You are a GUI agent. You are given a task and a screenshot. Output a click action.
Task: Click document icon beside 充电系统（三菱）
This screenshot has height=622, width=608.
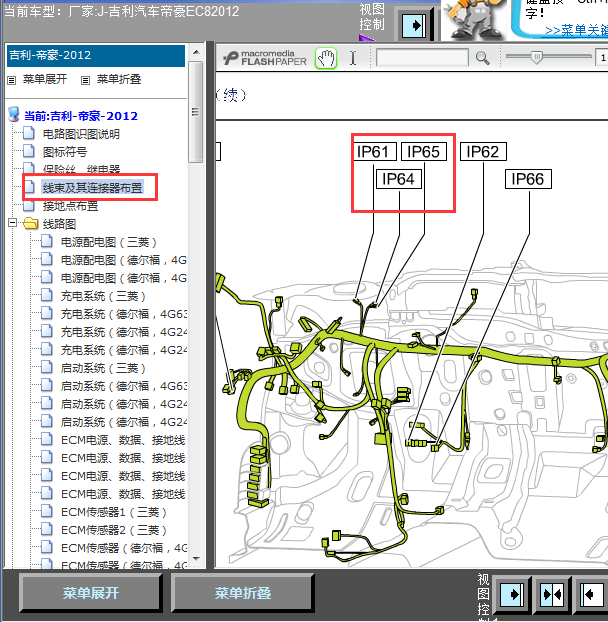[47, 295]
